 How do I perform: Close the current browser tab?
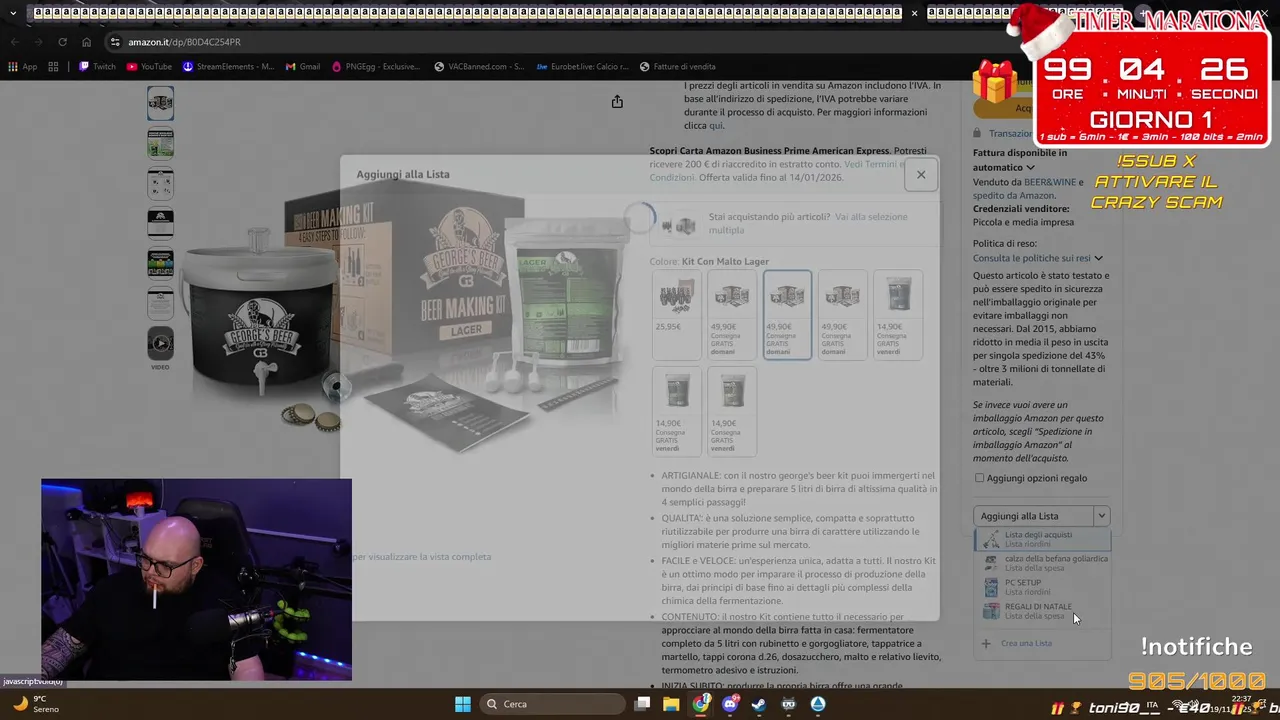(914, 13)
